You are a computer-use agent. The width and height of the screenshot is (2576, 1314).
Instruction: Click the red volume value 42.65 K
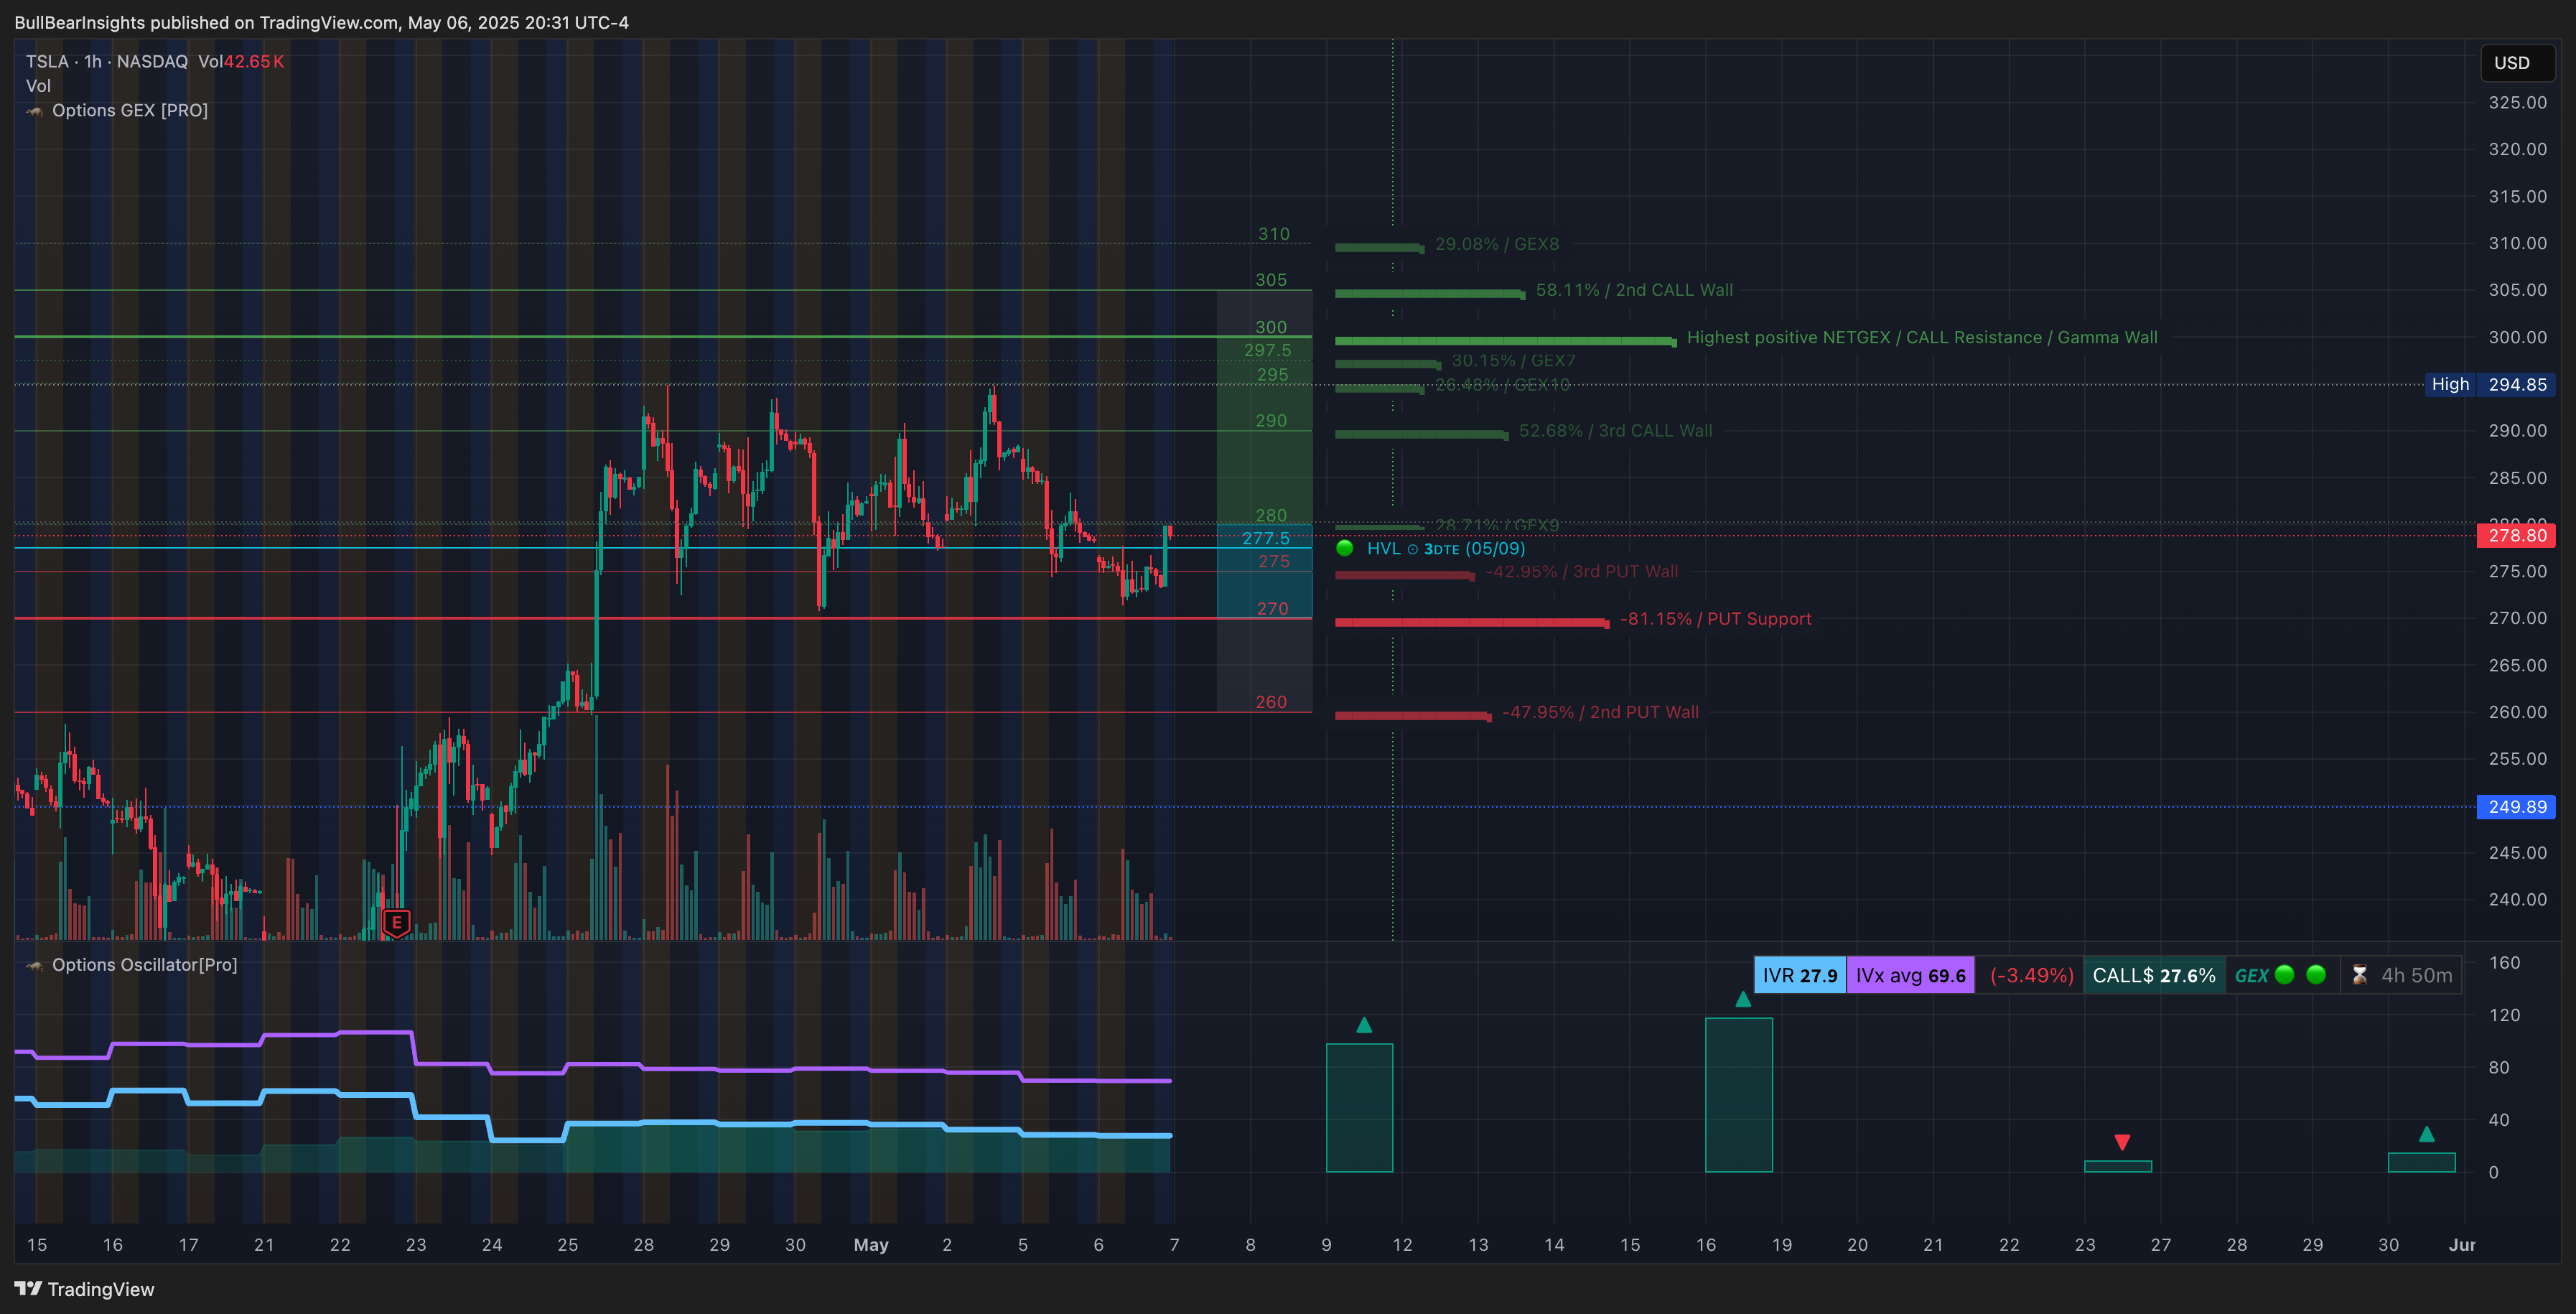(253, 61)
